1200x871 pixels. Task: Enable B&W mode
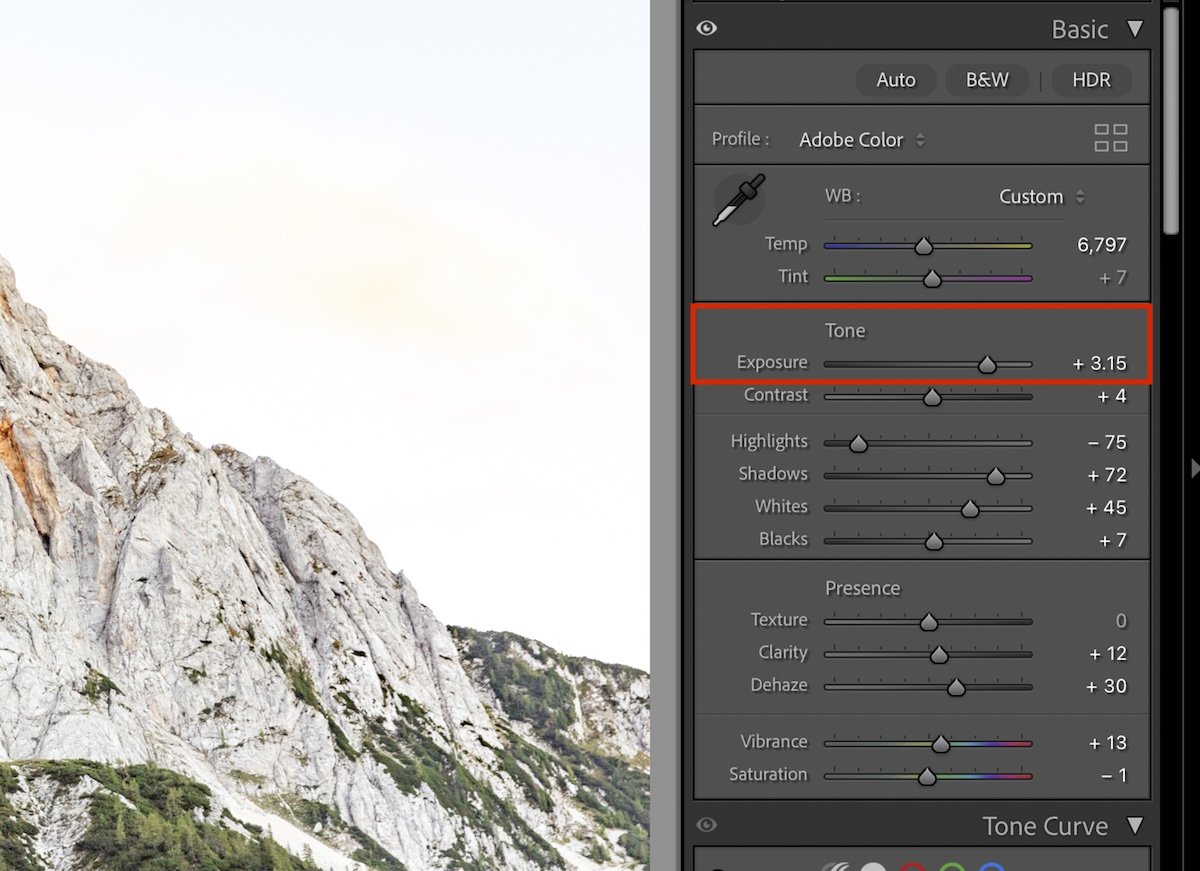click(986, 80)
